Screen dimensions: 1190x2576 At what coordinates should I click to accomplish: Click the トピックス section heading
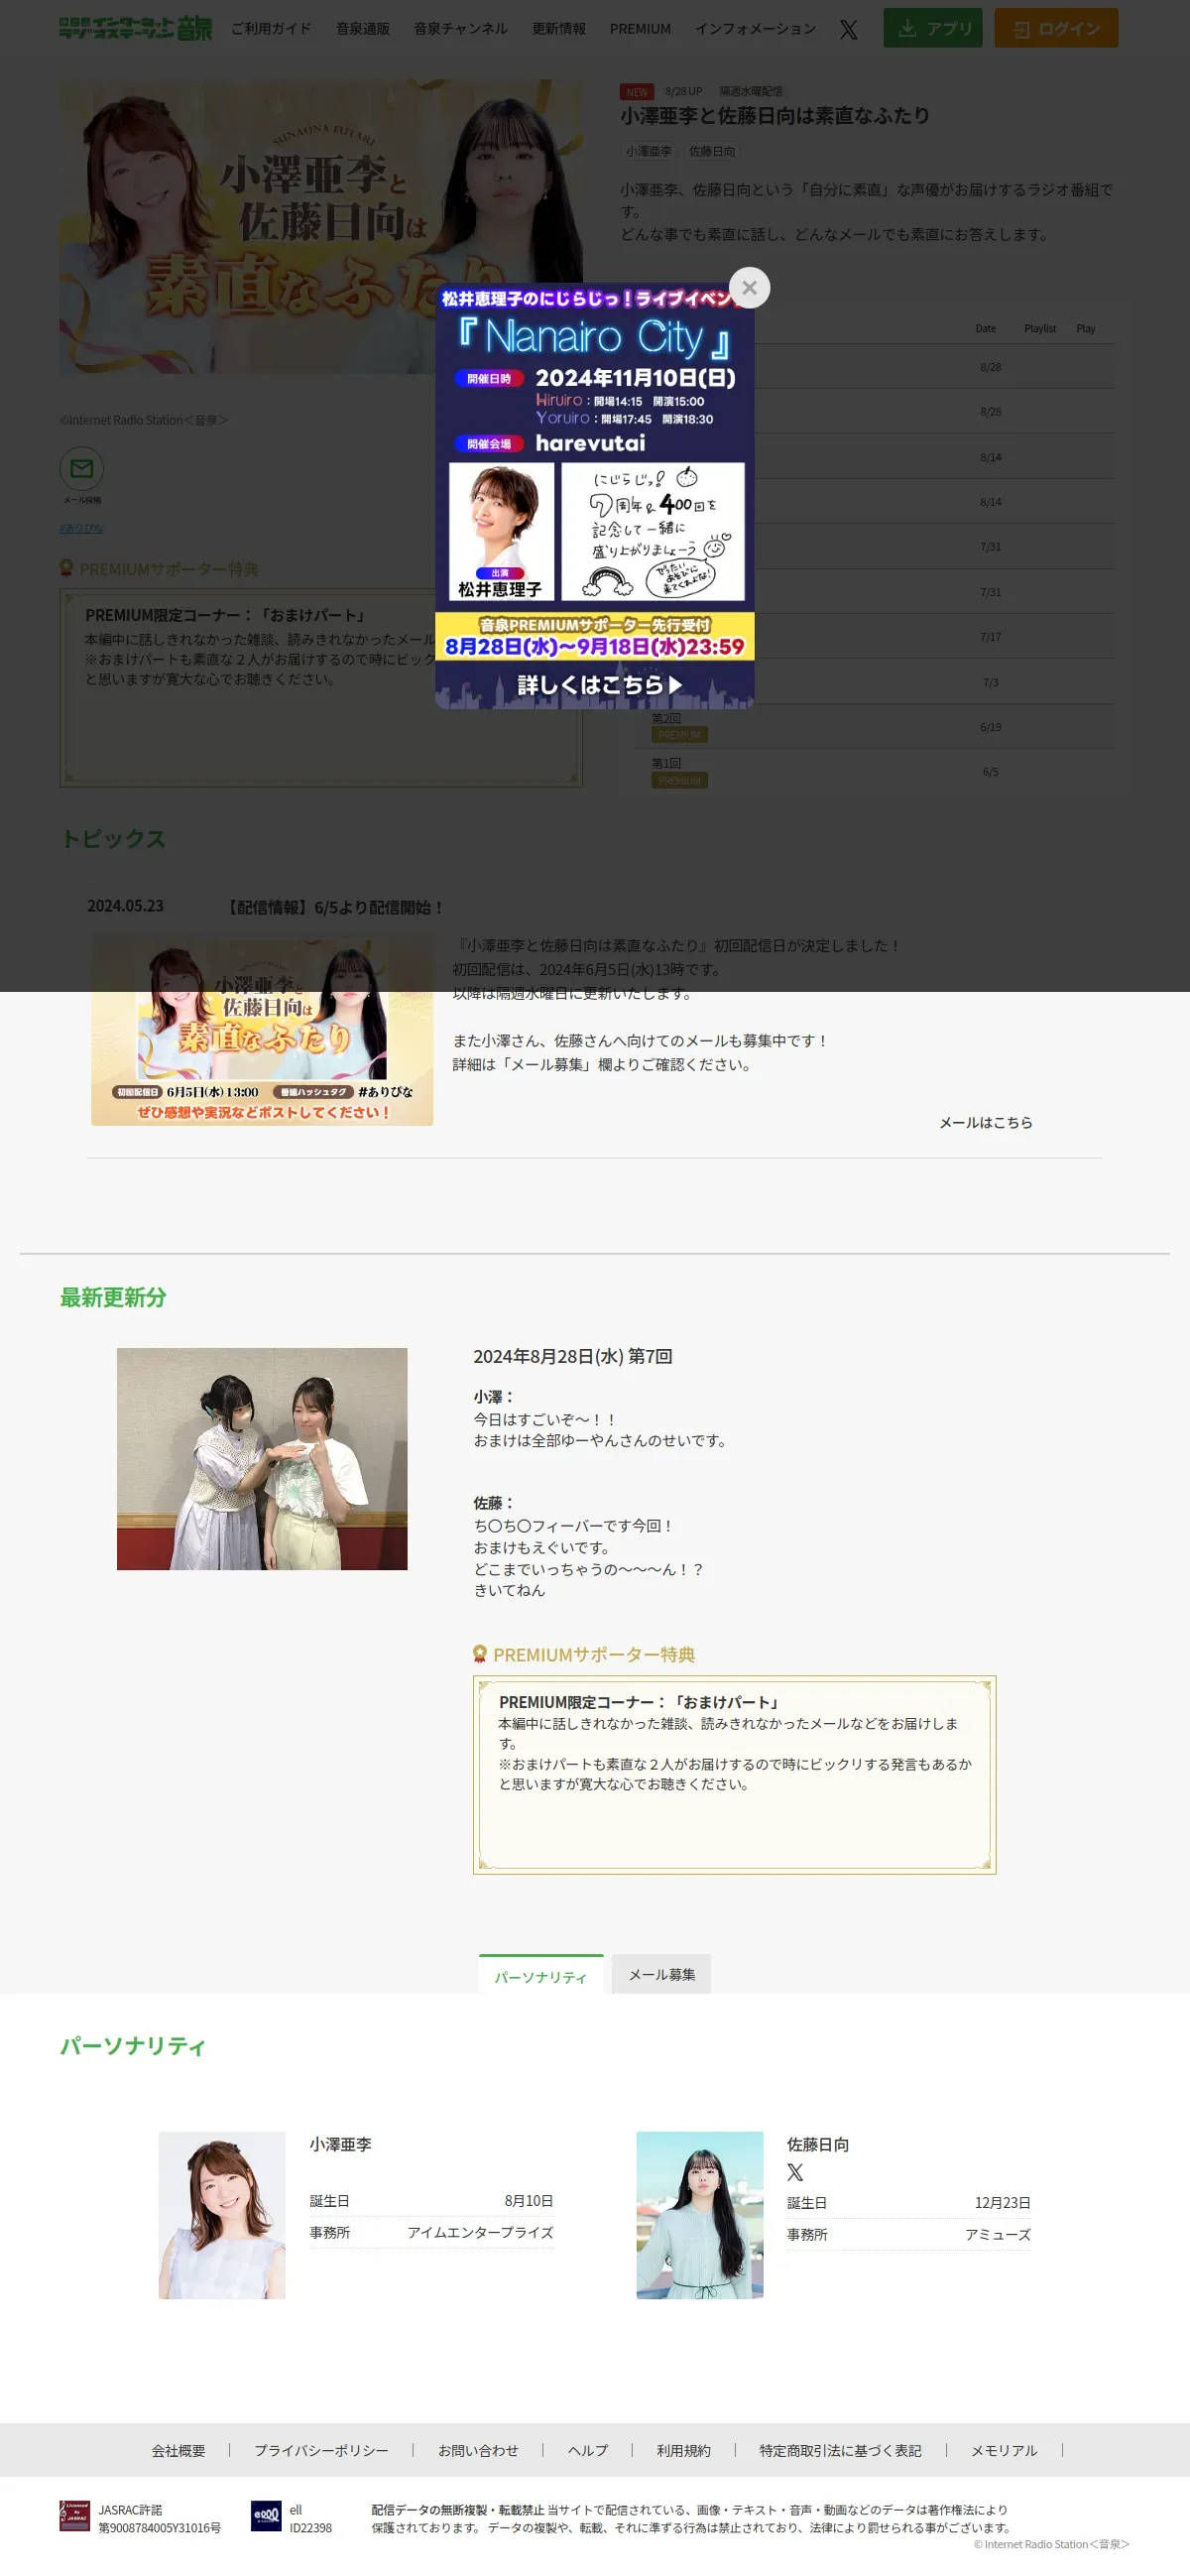click(x=113, y=838)
